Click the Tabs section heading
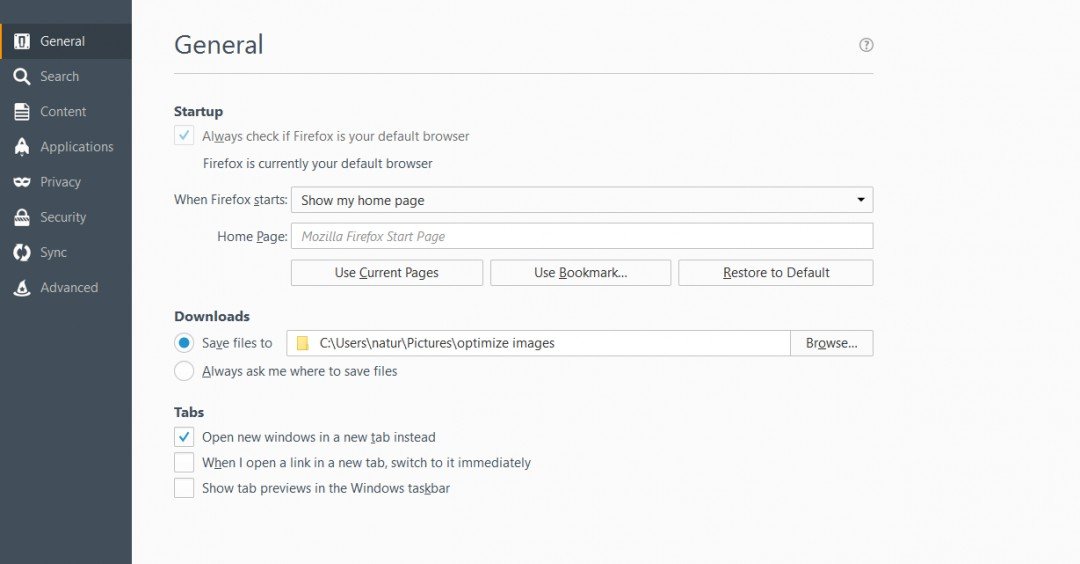The image size is (1080, 564). 189,412
